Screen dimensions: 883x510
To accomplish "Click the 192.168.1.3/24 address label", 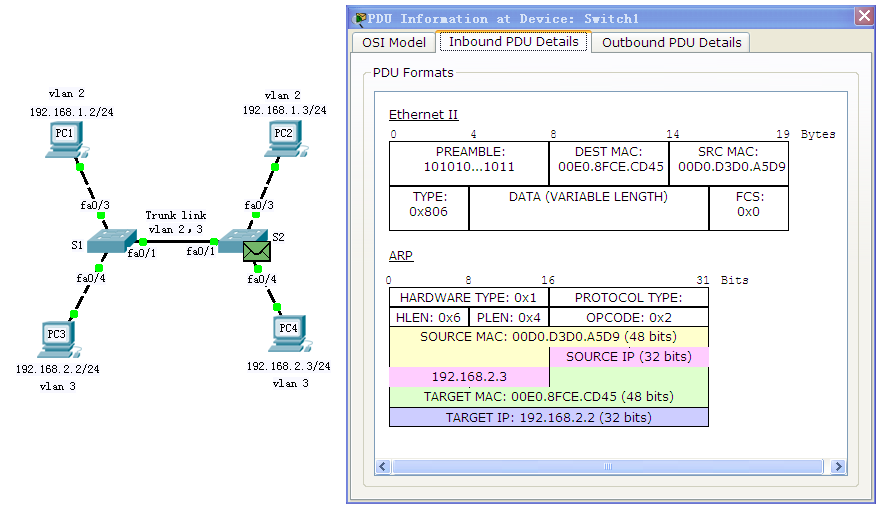I will click(284, 110).
